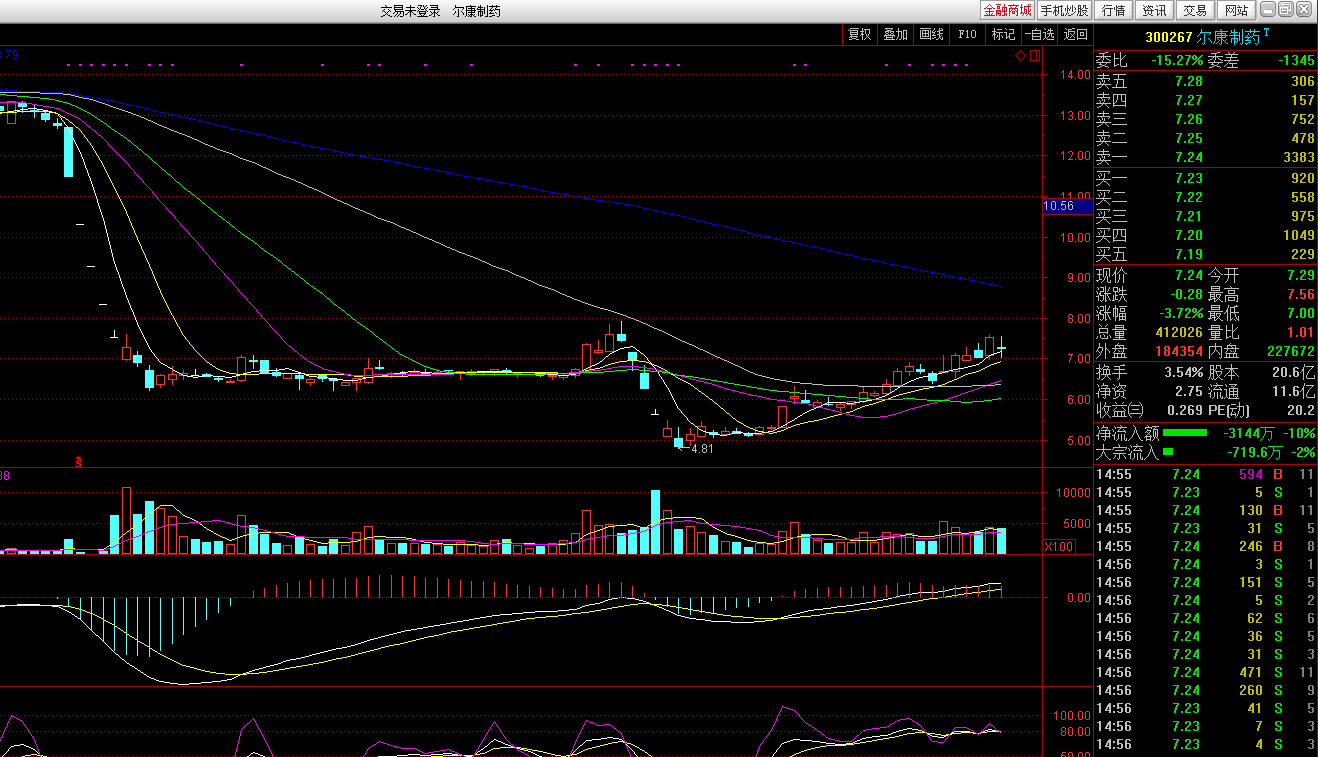1318x757 pixels.
Task: Click the 买四 7.20 order row
Action: [x=1206, y=235]
